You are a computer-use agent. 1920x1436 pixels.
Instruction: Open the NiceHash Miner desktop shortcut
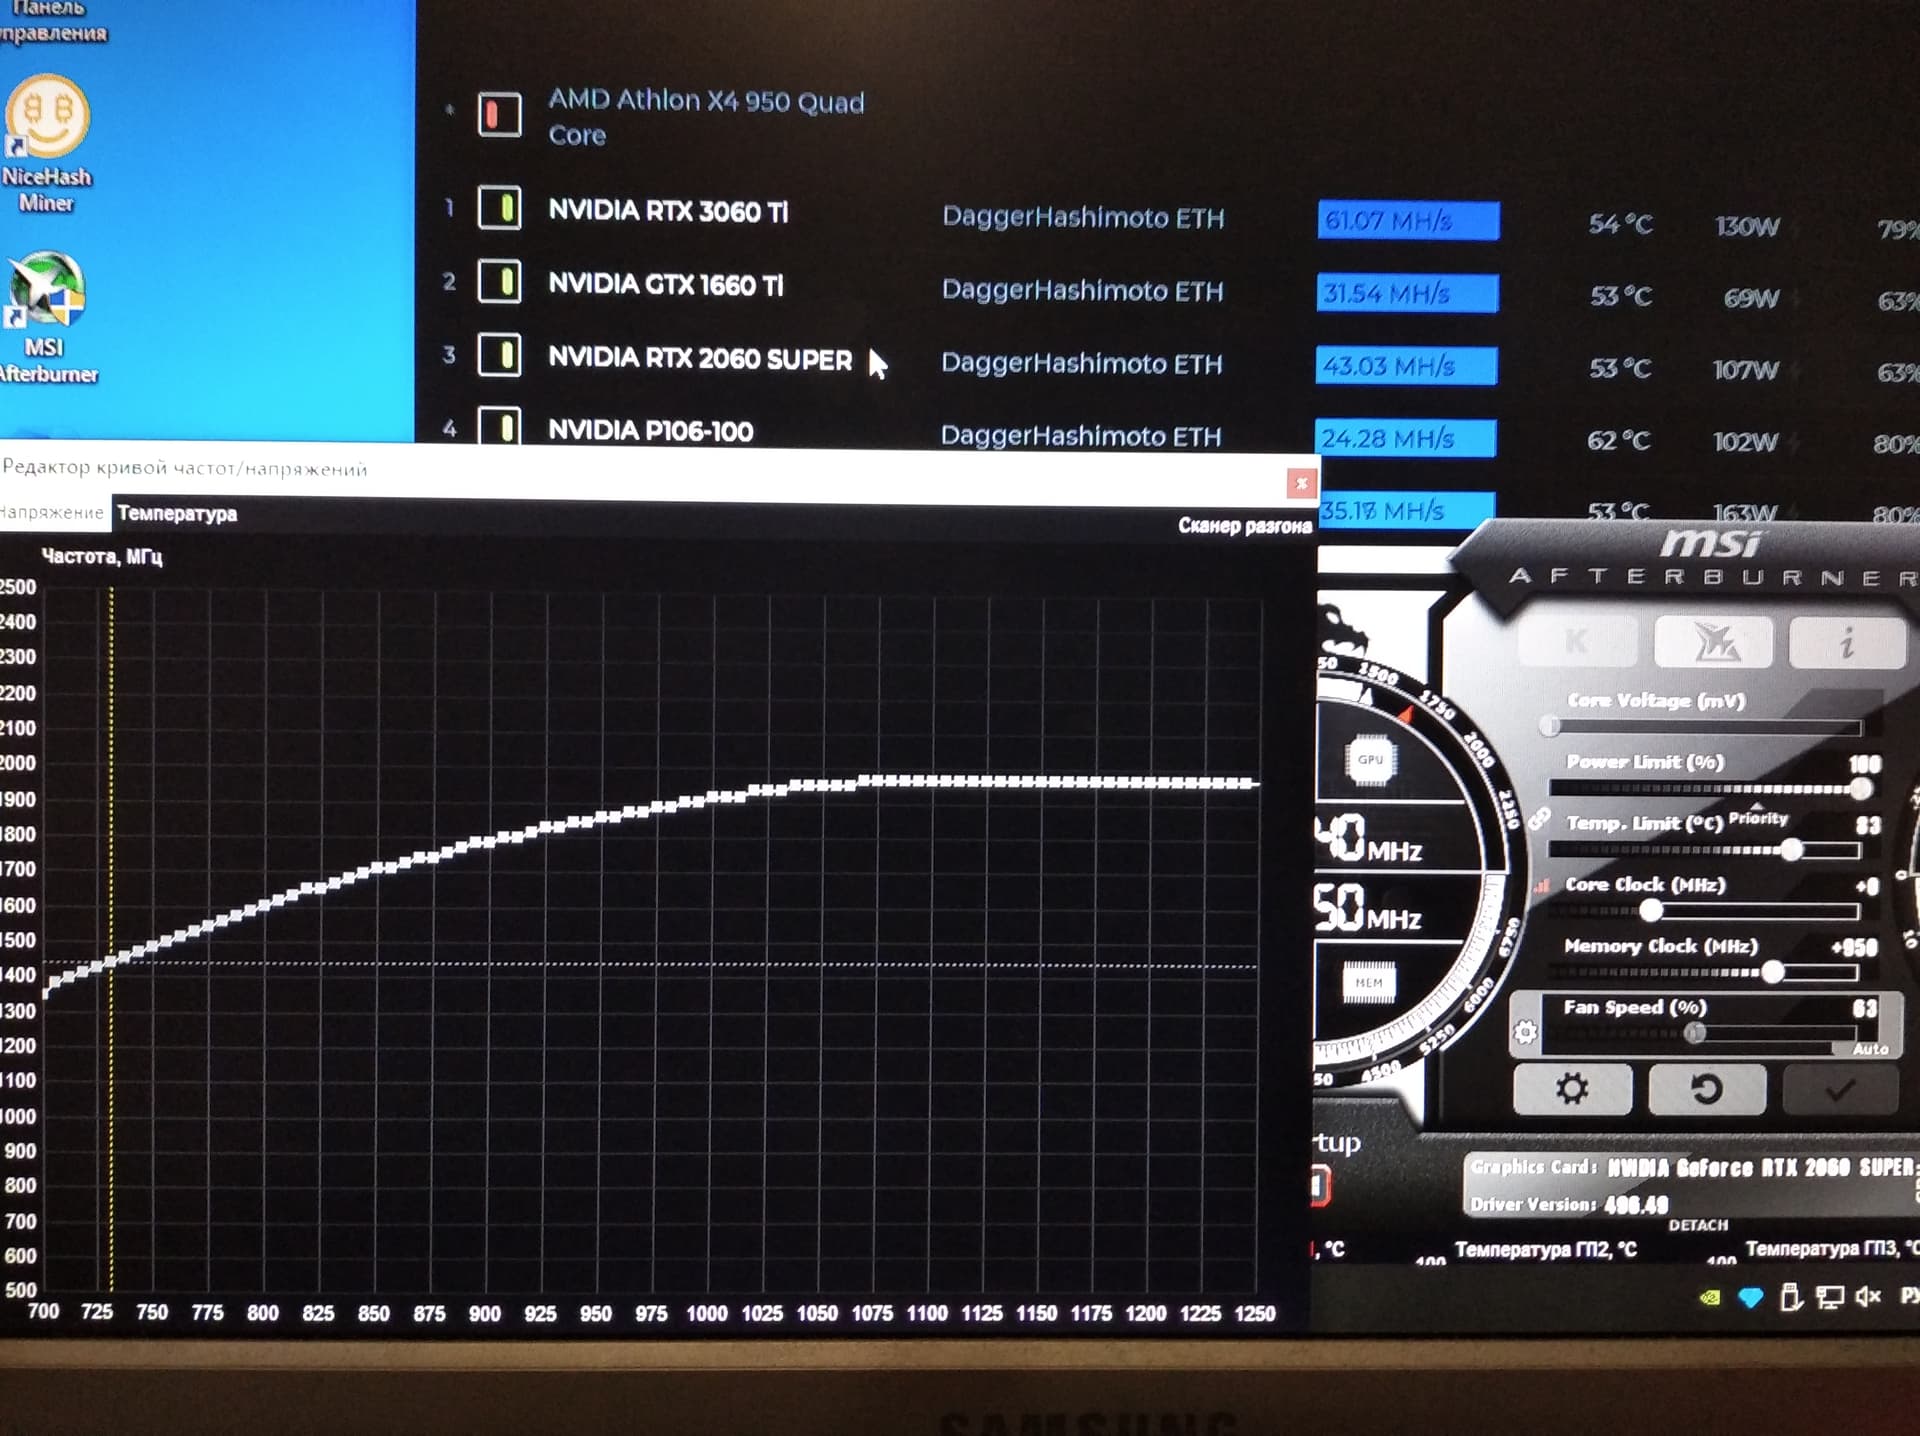47,144
